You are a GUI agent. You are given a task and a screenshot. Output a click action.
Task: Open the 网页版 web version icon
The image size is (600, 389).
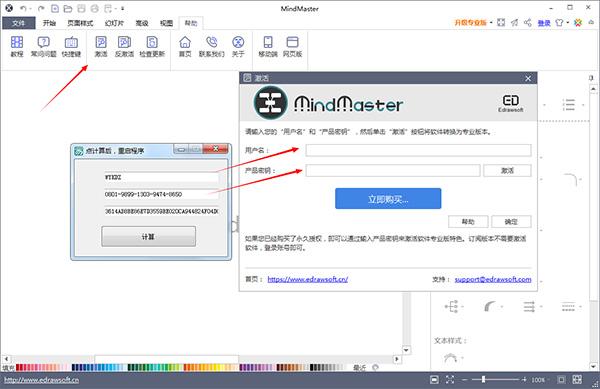pyautogui.click(x=292, y=46)
